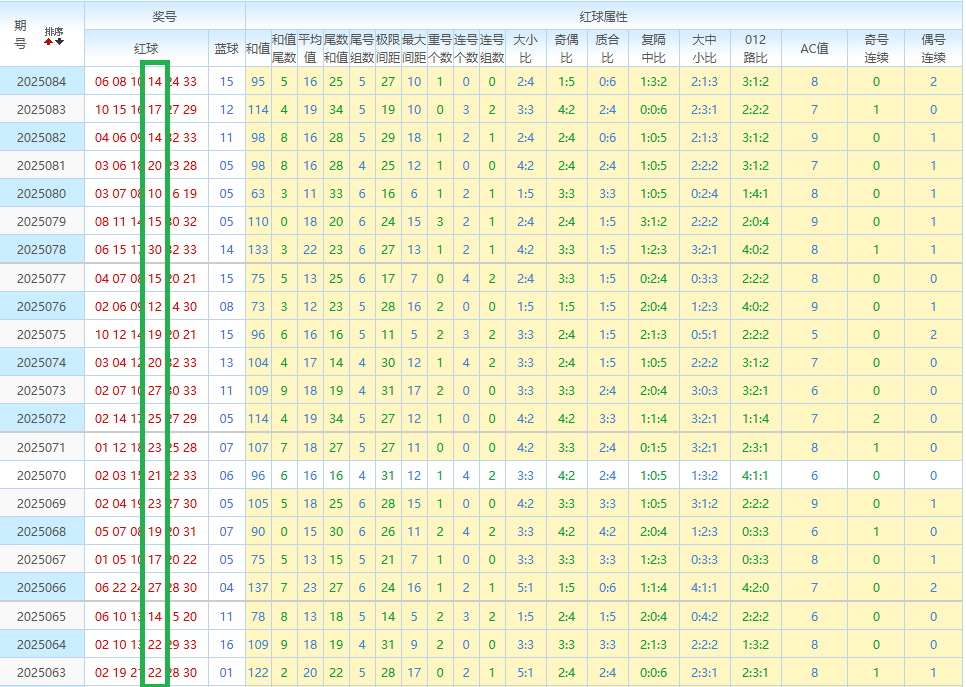Click the 尾数和值 column header
966x687 pixels.
336,49
